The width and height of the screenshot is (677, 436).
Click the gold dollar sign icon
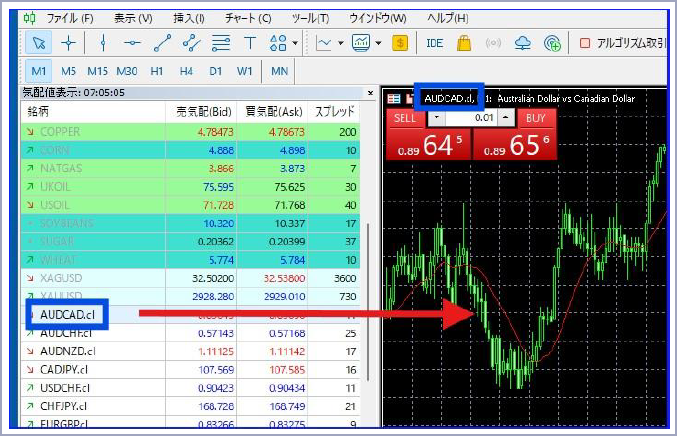pos(400,43)
